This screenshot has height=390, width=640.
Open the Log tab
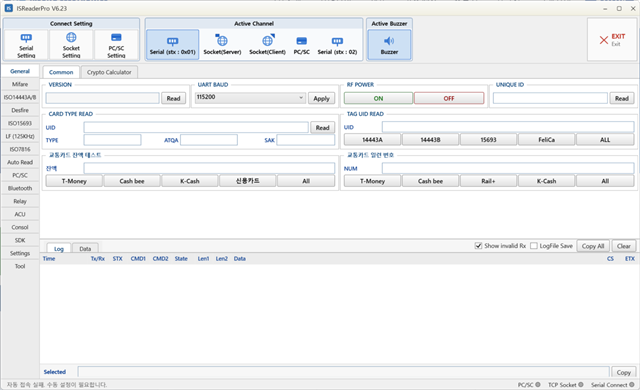click(x=59, y=248)
